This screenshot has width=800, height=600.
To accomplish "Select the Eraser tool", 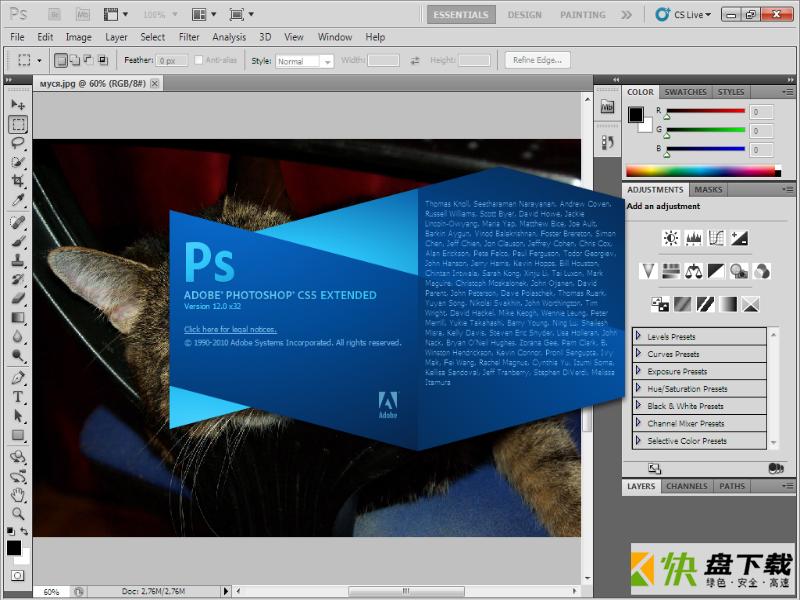I will pos(18,298).
